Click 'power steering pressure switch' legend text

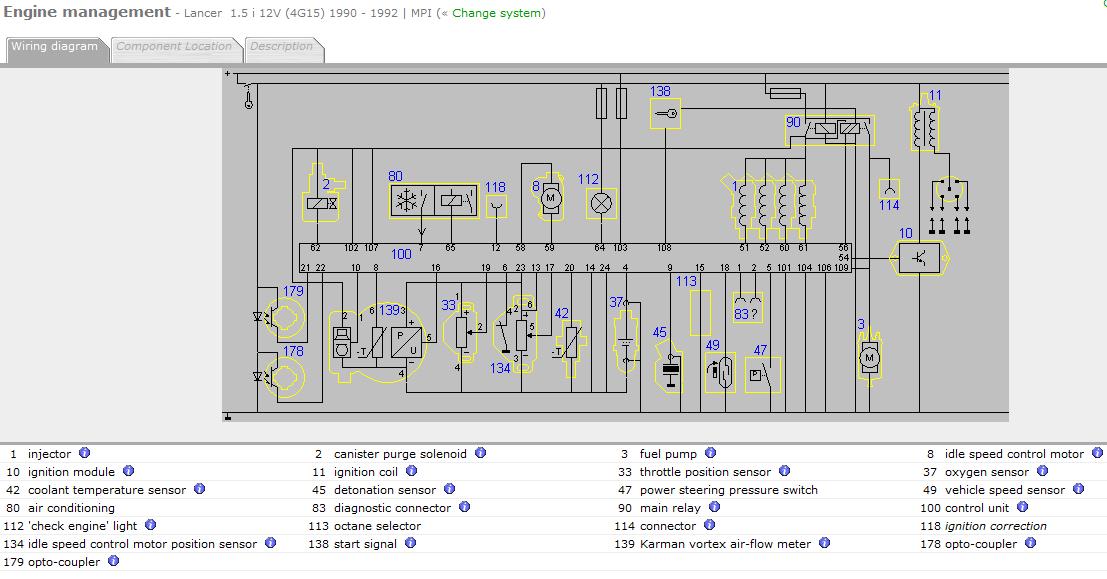729,489
